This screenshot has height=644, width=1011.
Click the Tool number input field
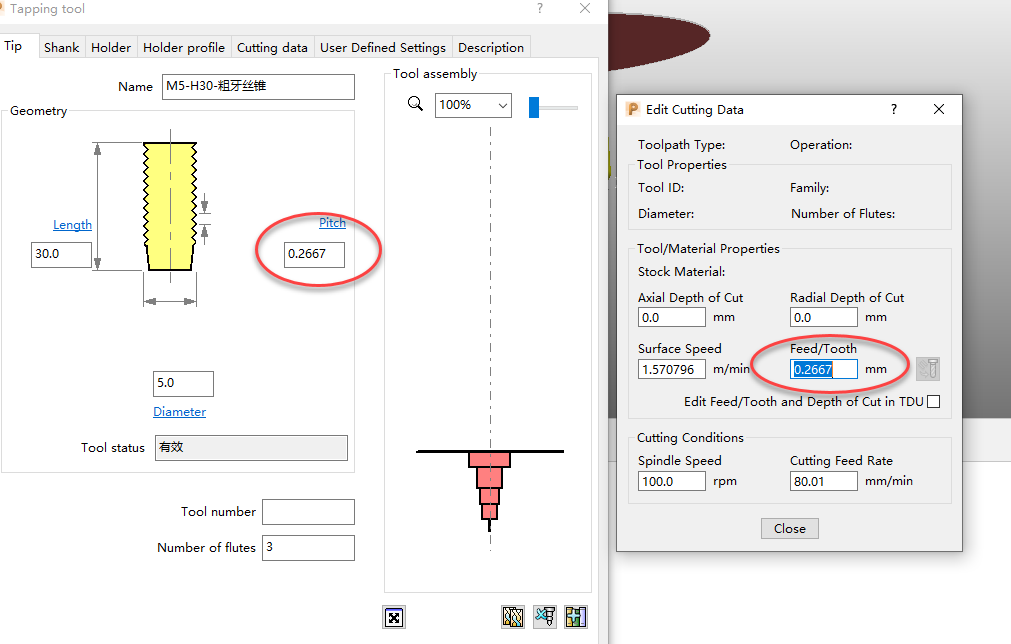point(308,512)
